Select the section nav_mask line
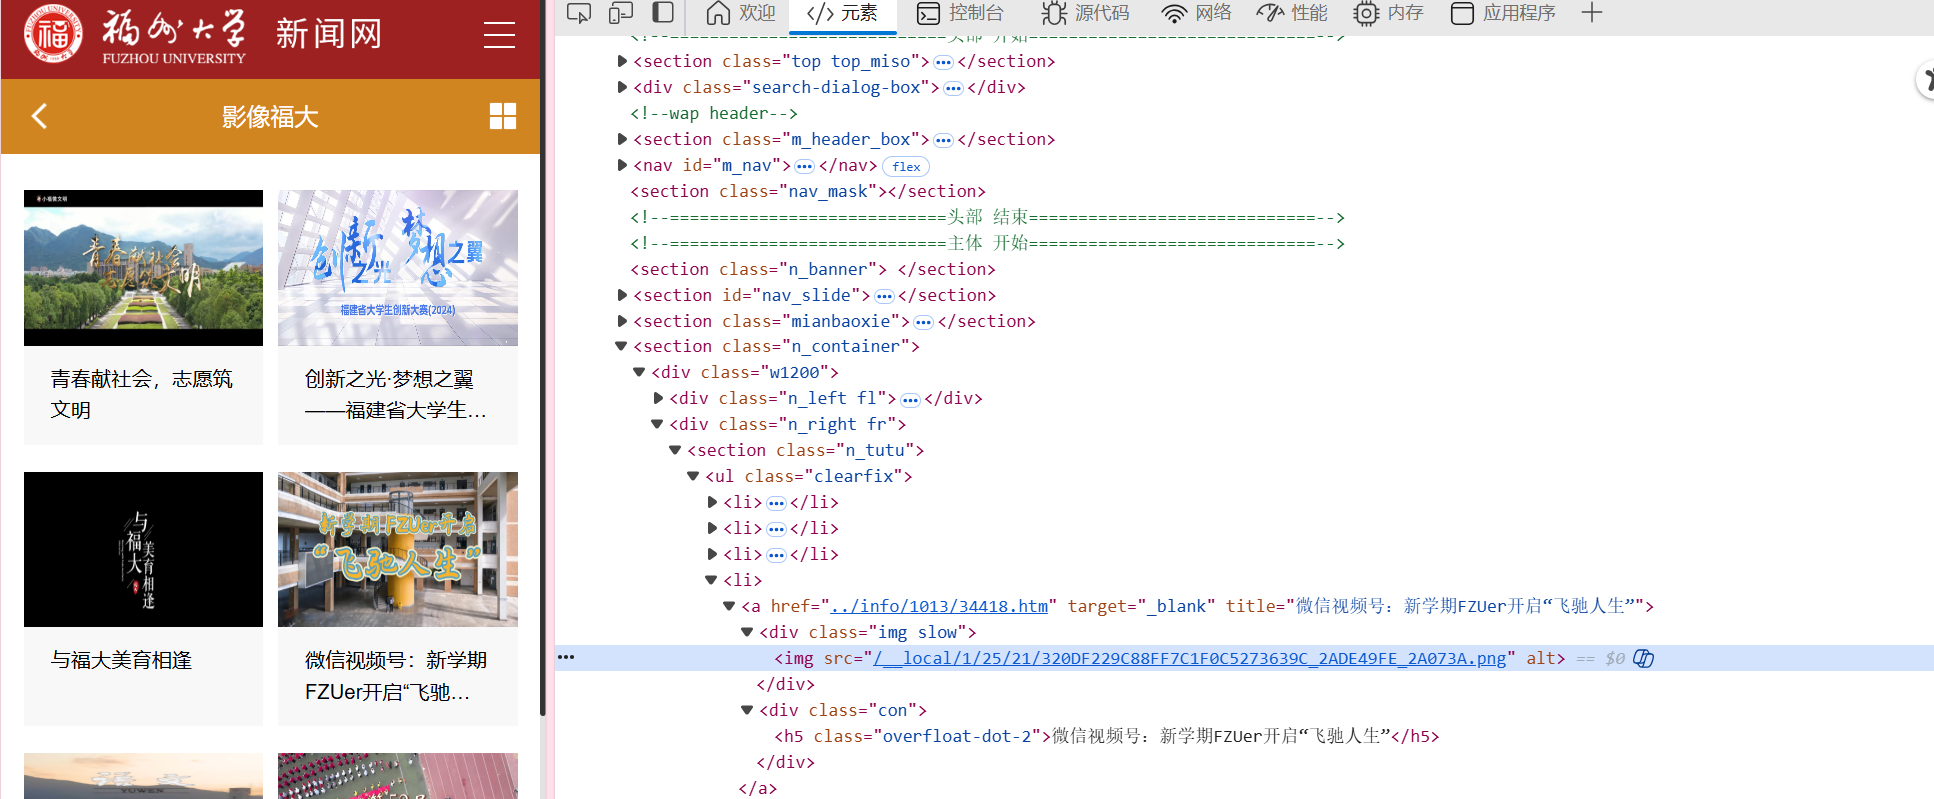 [x=807, y=191]
